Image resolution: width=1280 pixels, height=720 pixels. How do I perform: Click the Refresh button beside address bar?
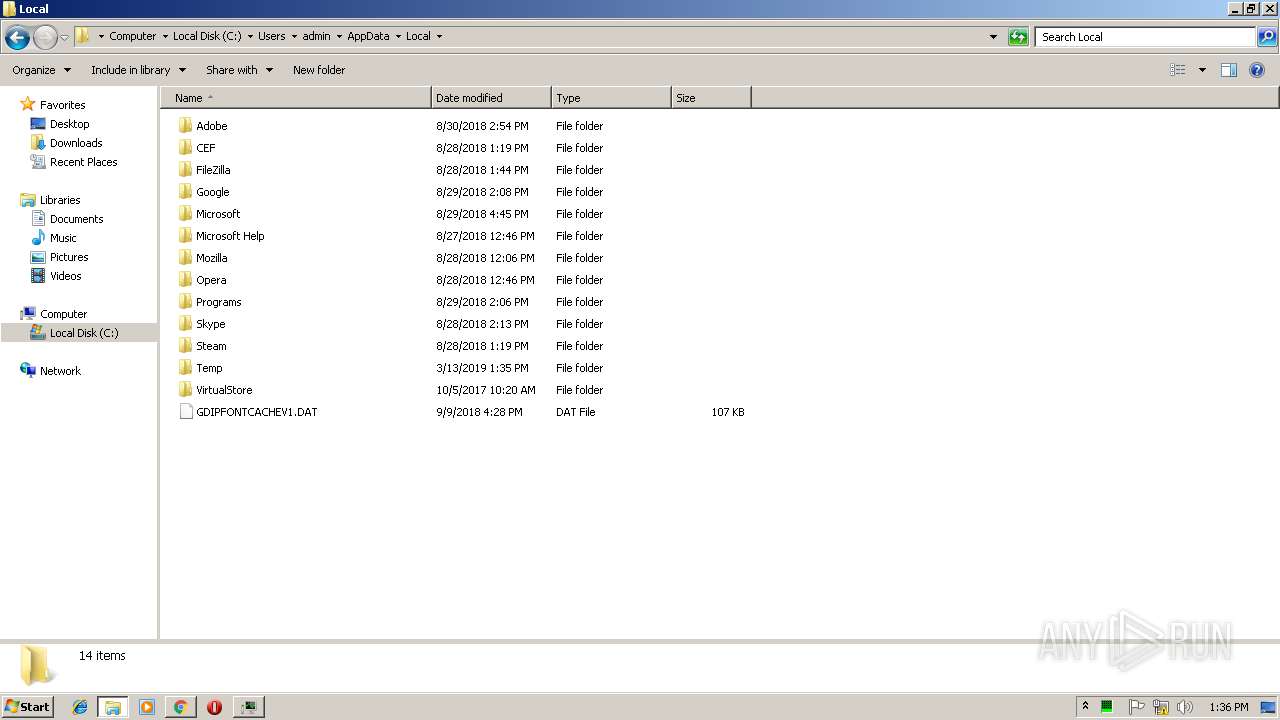pyautogui.click(x=1018, y=37)
